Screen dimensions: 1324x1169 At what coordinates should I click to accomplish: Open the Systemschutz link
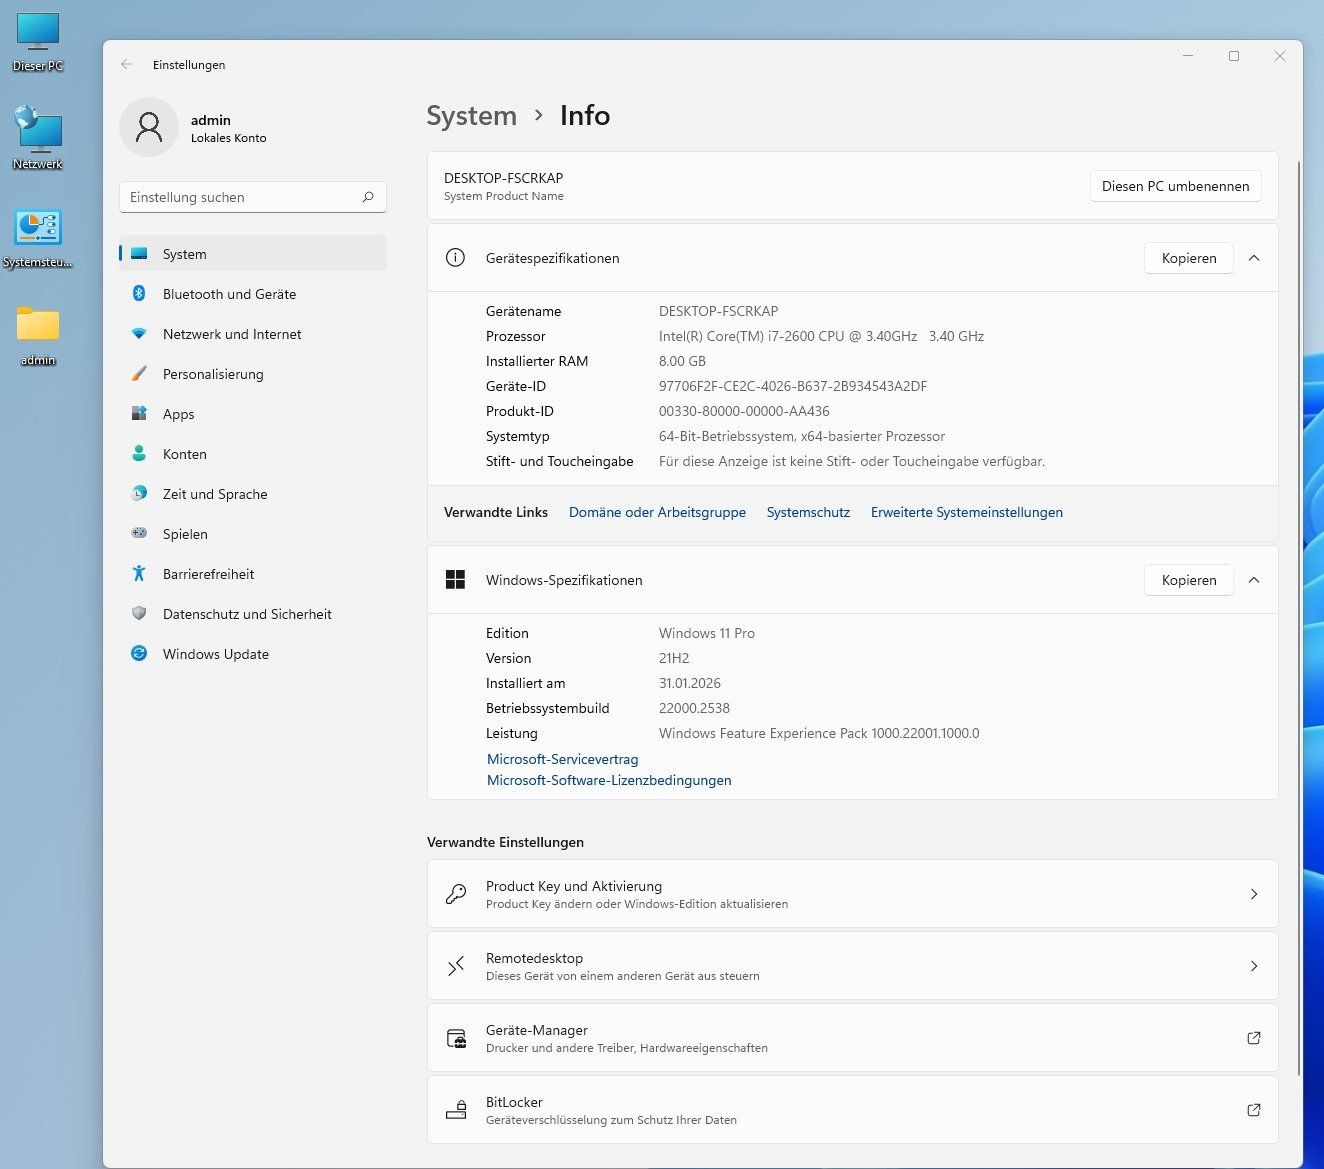pos(808,512)
